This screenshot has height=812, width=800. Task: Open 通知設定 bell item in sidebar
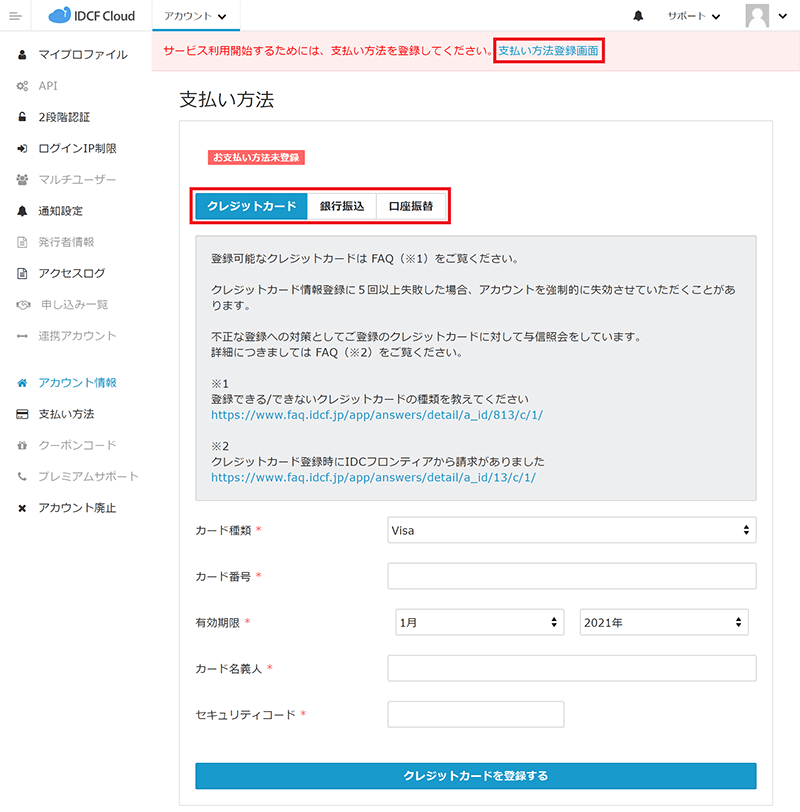60,211
